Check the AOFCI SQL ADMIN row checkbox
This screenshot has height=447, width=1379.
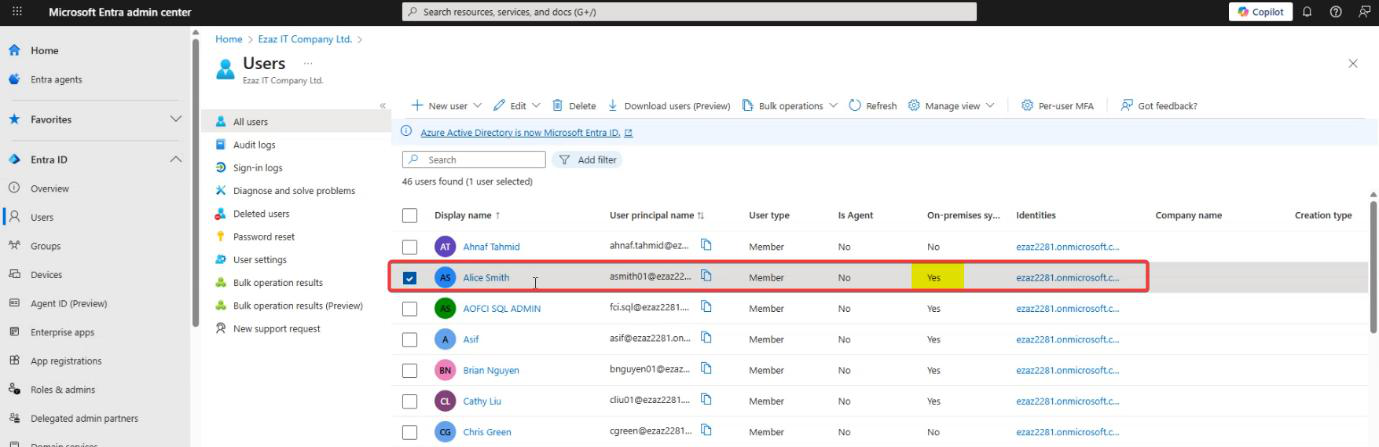[x=409, y=309]
